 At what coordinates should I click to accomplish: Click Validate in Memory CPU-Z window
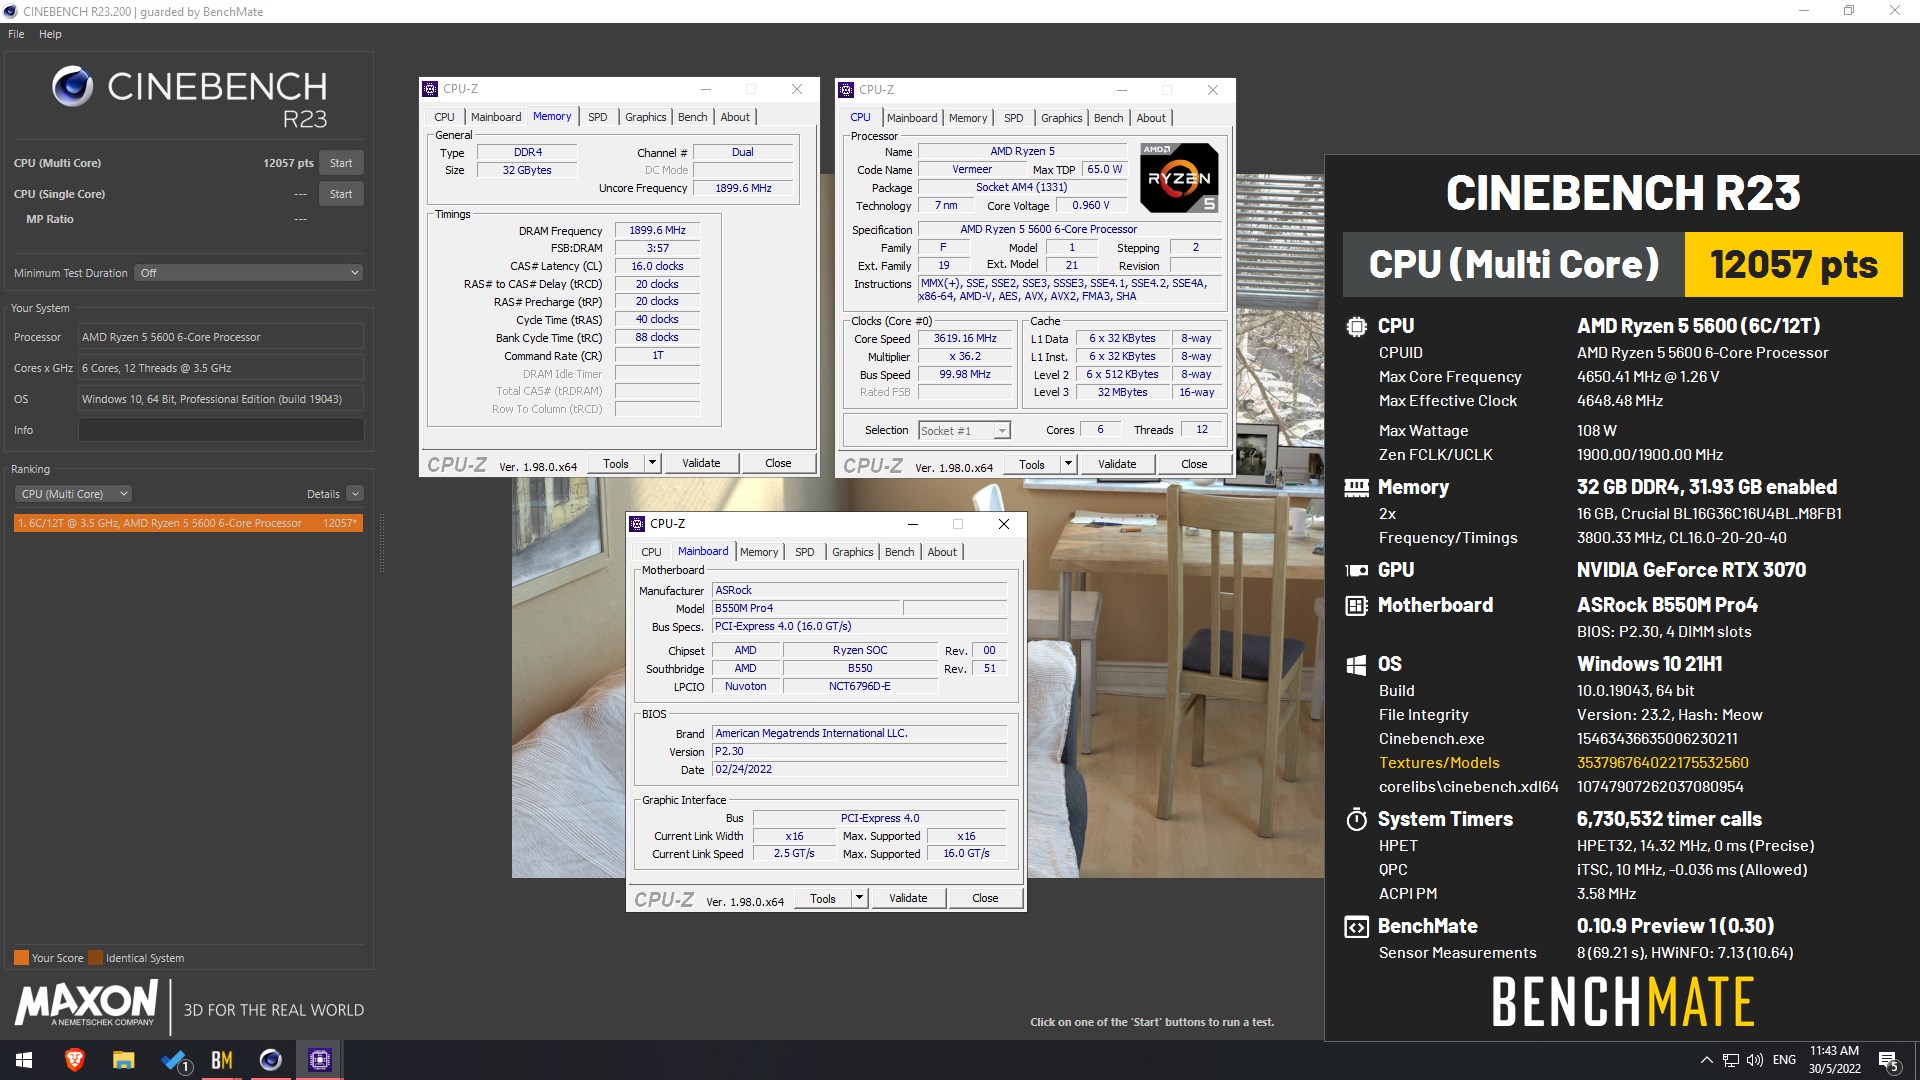coord(701,463)
